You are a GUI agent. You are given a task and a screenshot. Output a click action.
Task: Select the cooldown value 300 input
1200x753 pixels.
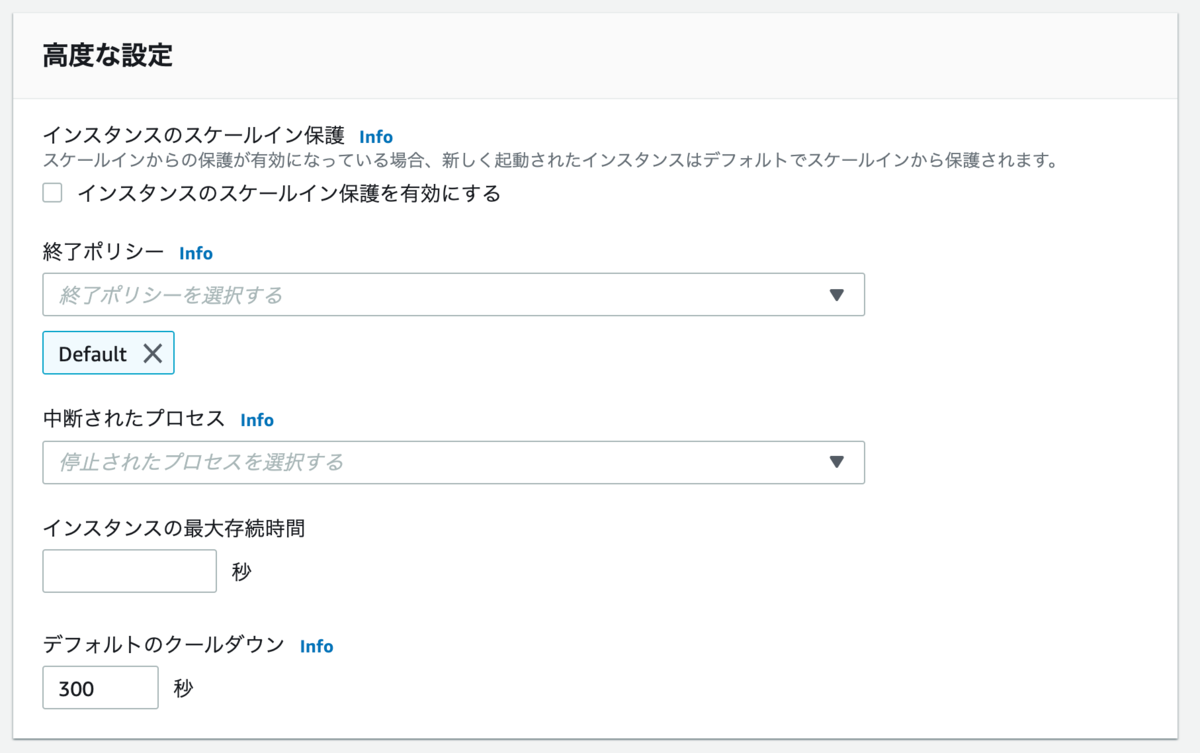pyautogui.click(x=100, y=687)
